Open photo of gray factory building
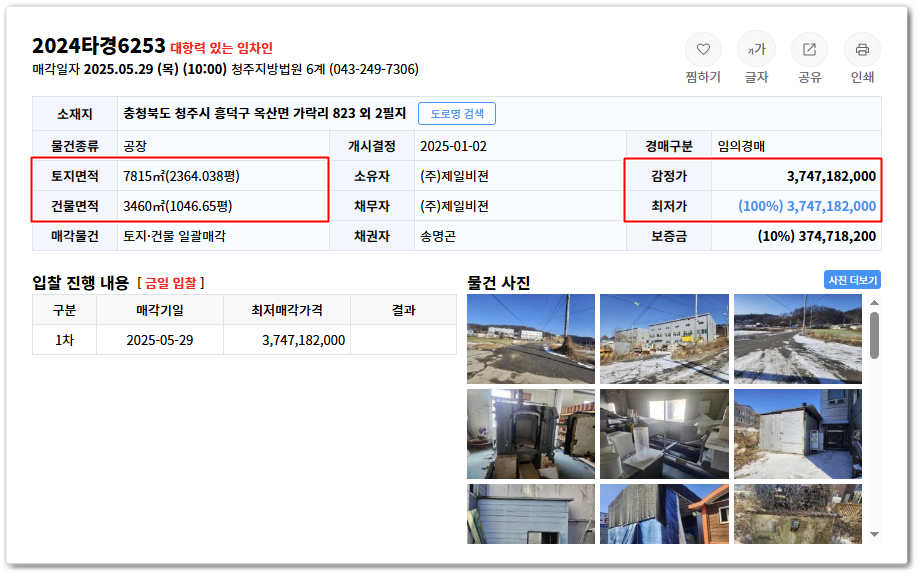This screenshot has width=920, height=576. click(x=664, y=339)
